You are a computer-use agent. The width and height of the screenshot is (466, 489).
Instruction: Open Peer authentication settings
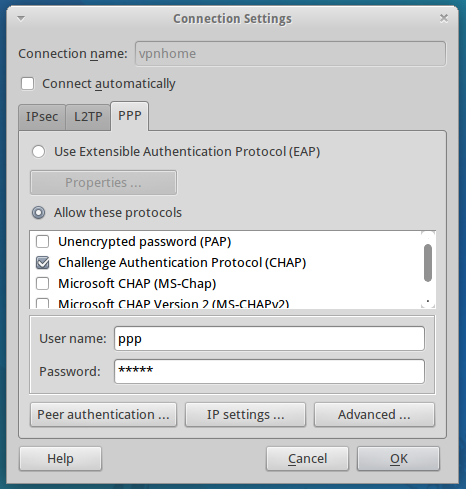(103, 415)
